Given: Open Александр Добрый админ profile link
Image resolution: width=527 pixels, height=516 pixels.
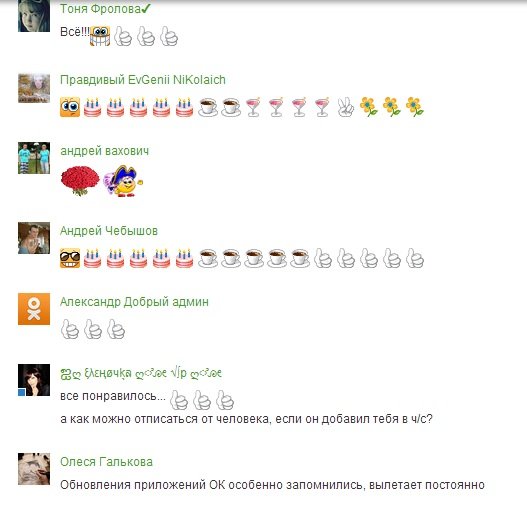Looking at the screenshot, I should click(x=134, y=302).
